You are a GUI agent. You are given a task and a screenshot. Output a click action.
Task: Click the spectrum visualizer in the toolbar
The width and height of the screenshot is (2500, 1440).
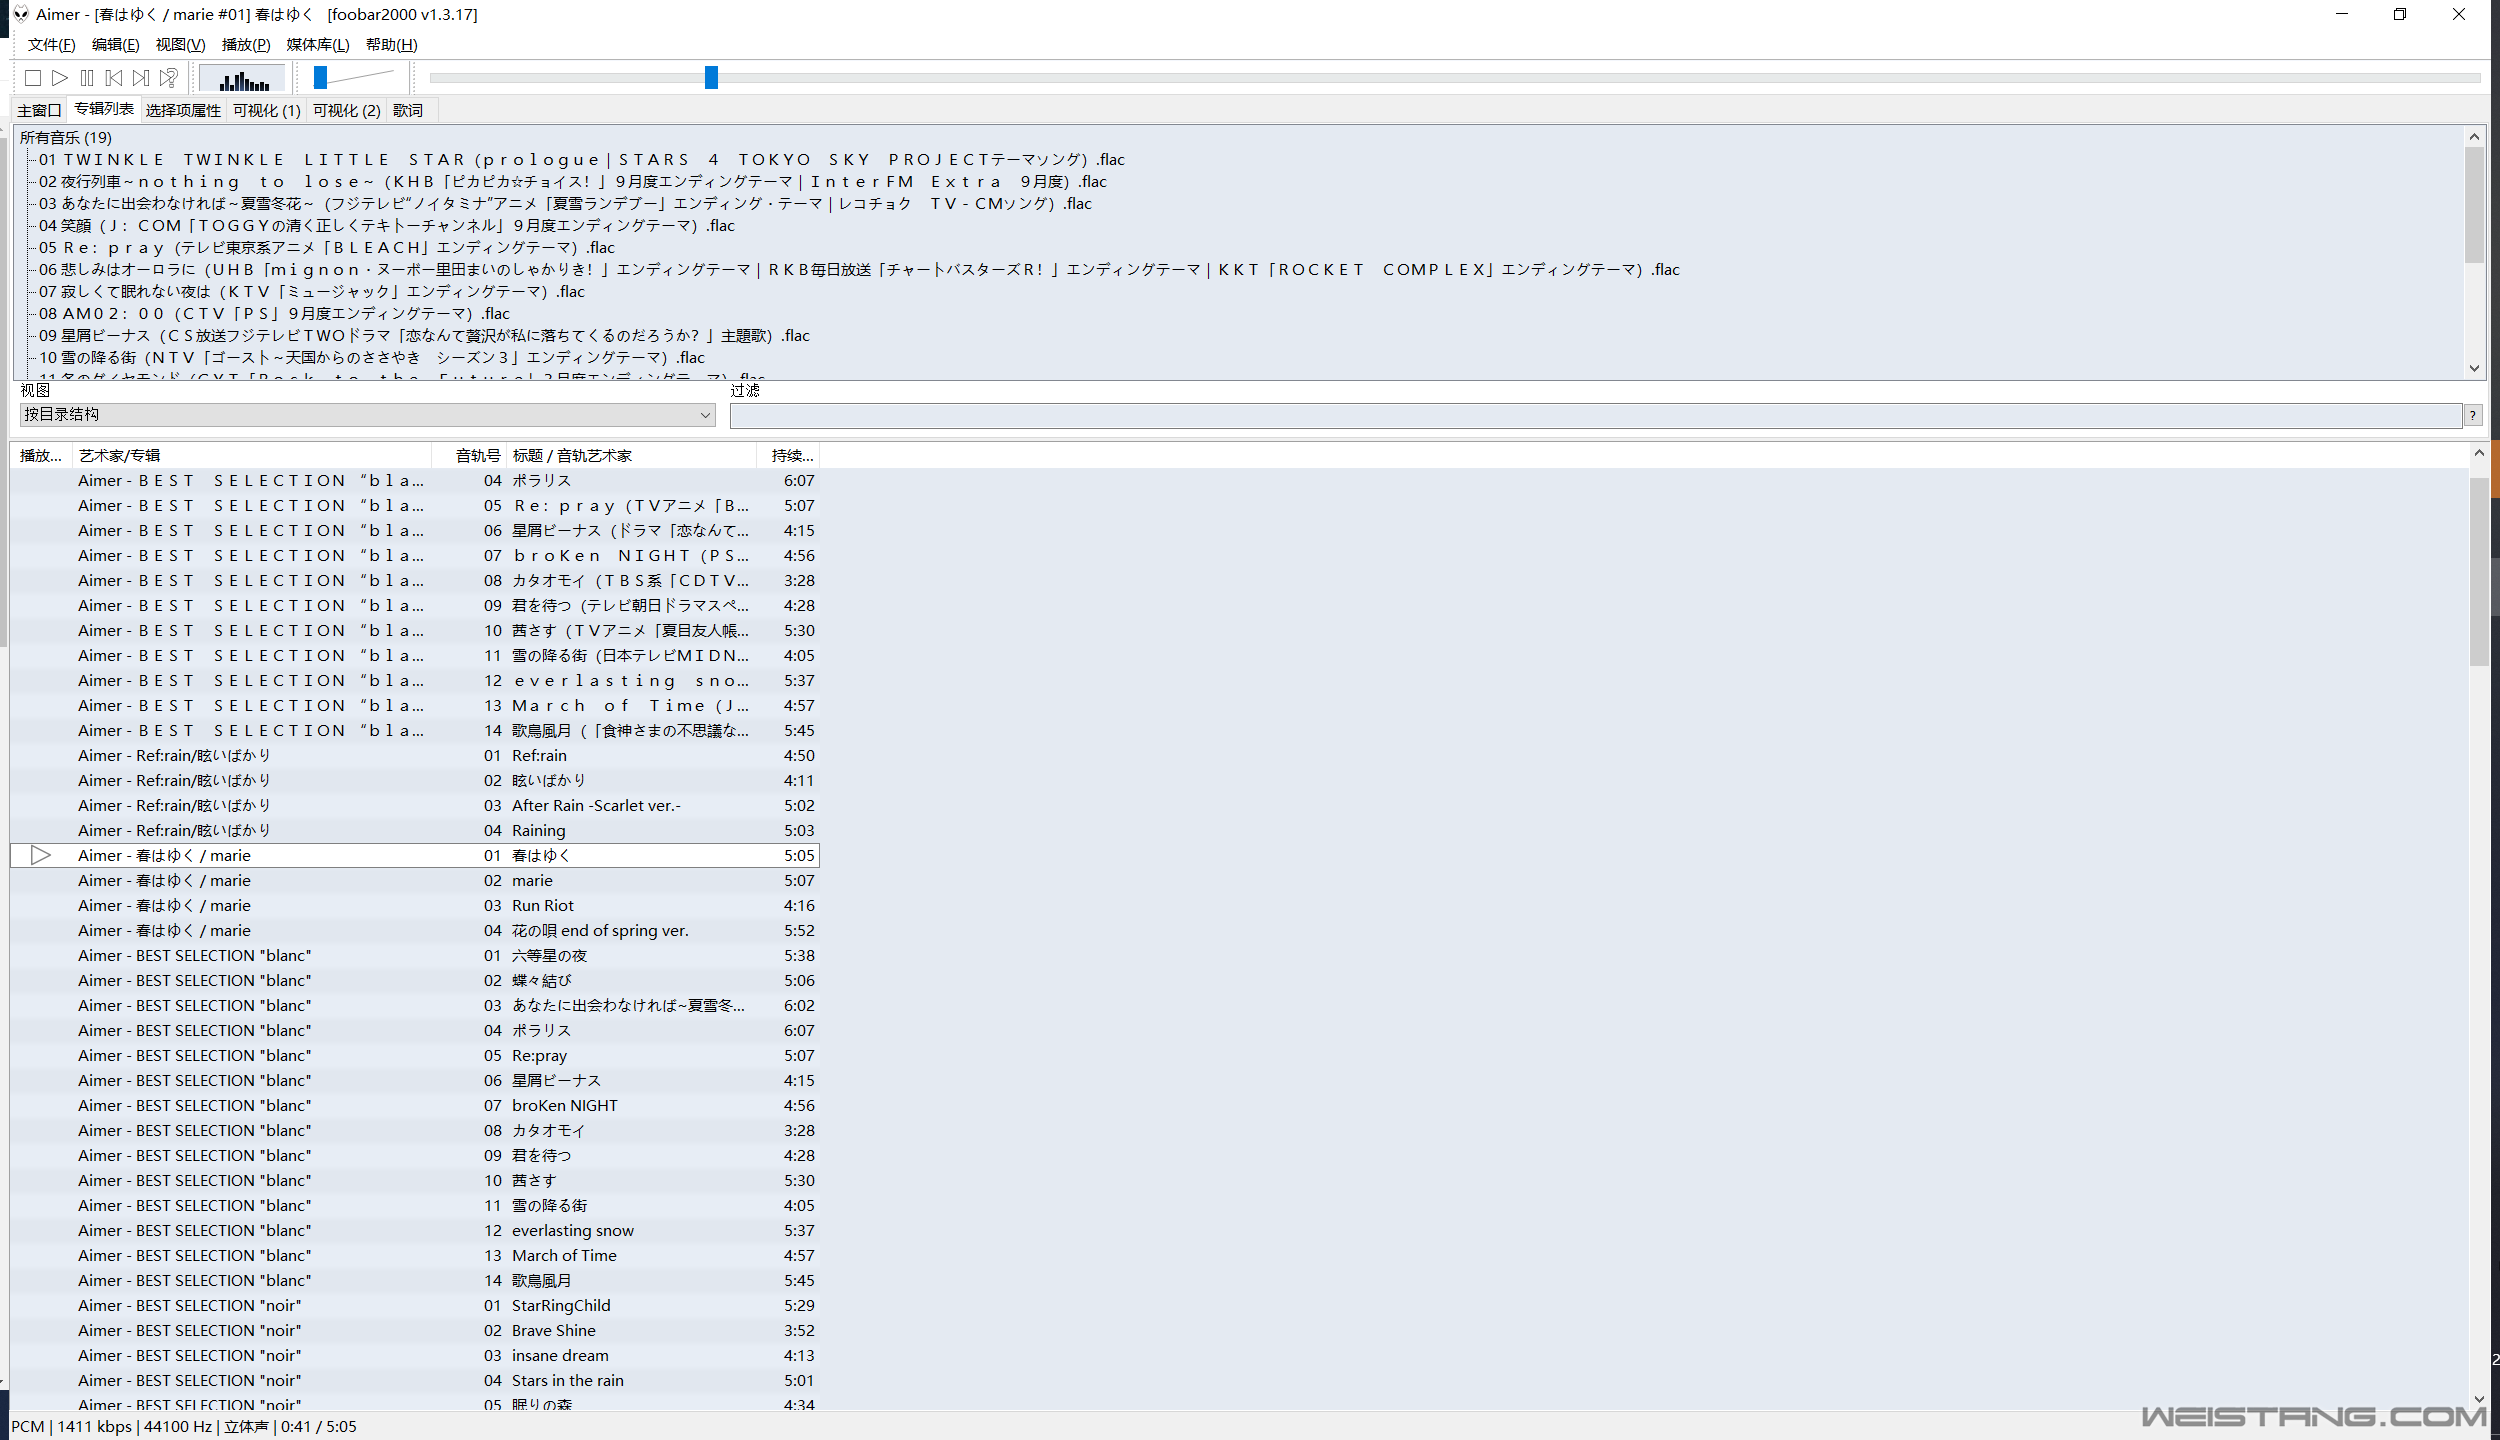[x=243, y=79]
